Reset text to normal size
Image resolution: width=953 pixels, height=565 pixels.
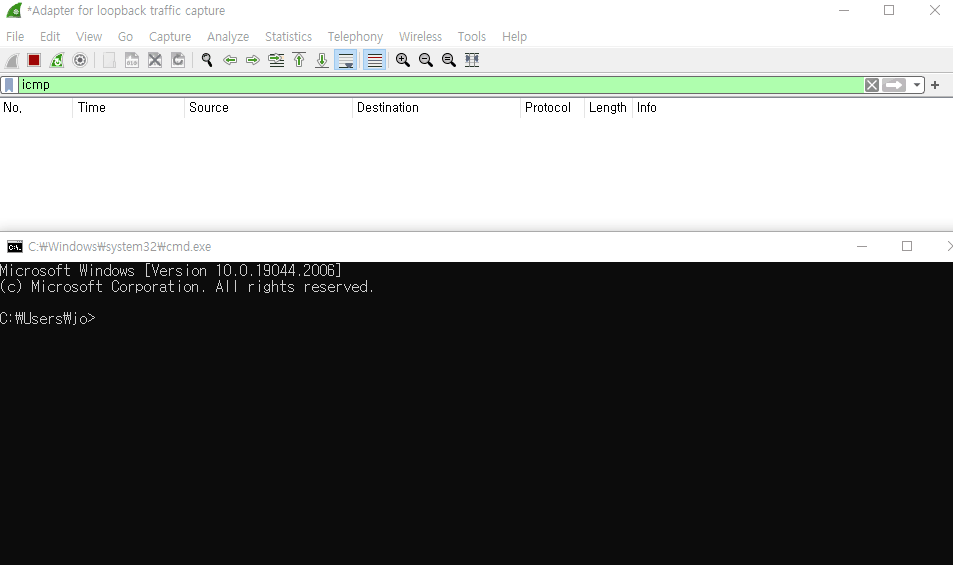click(449, 60)
